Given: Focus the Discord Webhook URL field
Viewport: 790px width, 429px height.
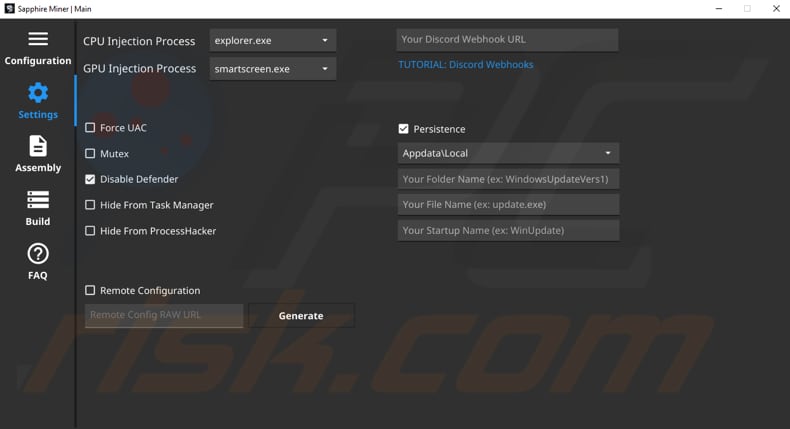Looking at the screenshot, I should pos(507,40).
